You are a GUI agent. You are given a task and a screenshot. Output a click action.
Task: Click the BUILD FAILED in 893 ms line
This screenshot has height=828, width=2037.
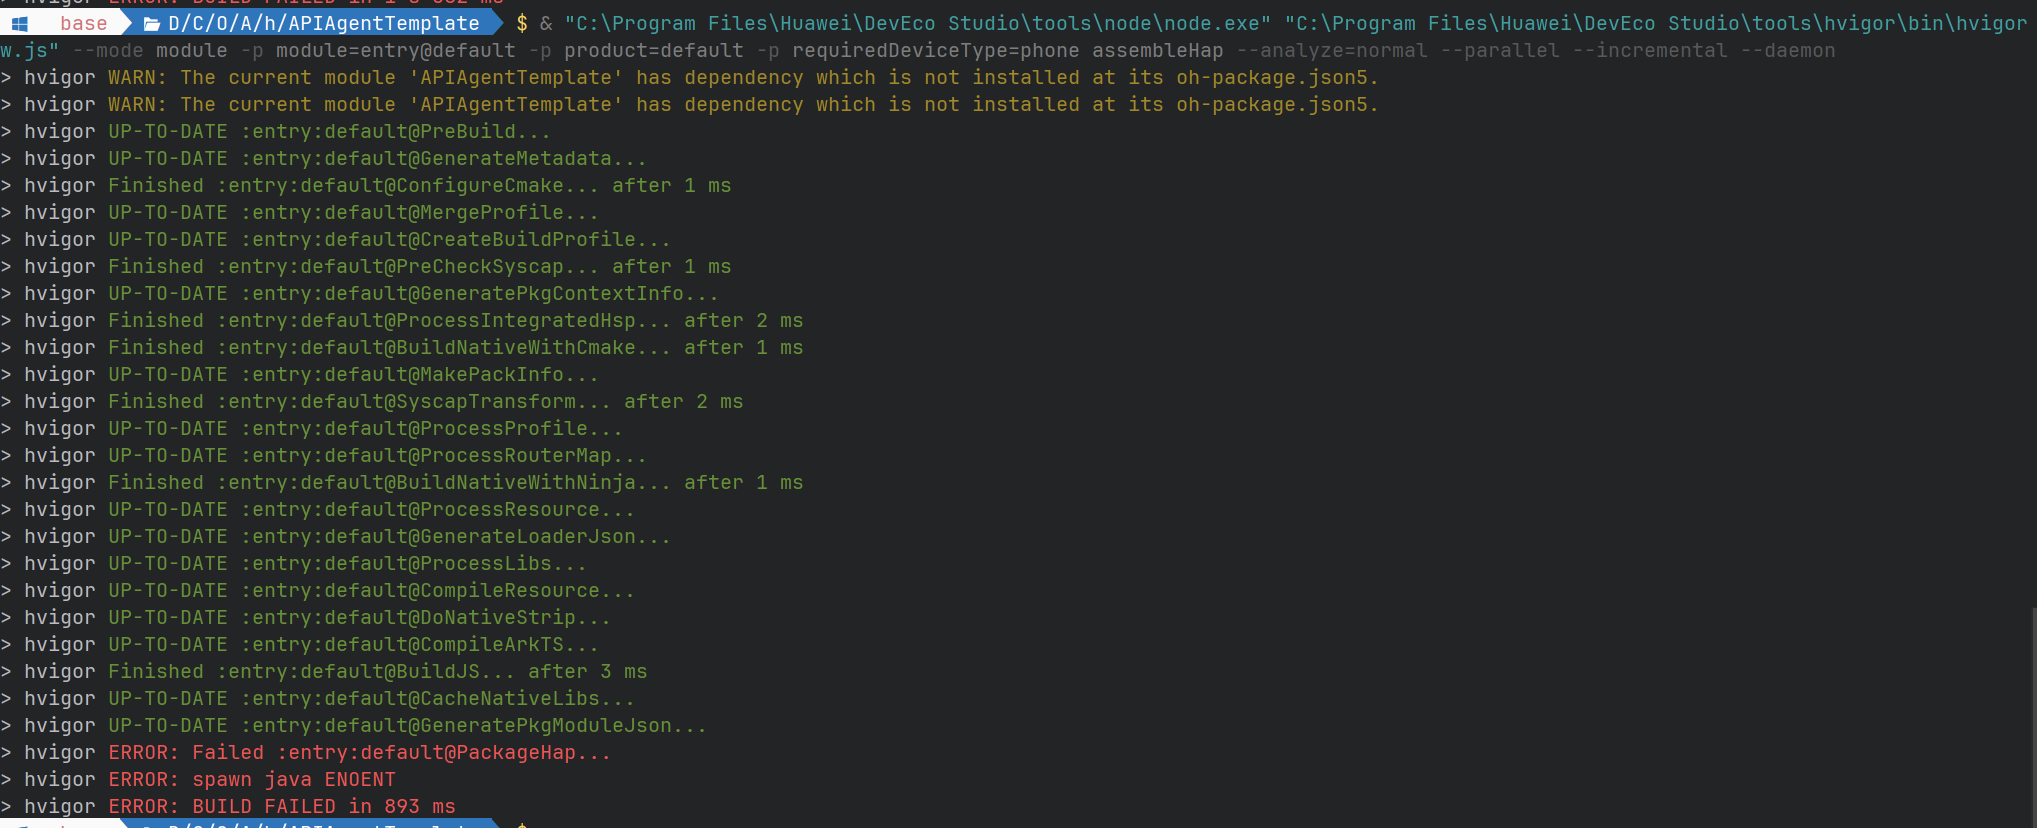pyautogui.click(x=228, y=806)
